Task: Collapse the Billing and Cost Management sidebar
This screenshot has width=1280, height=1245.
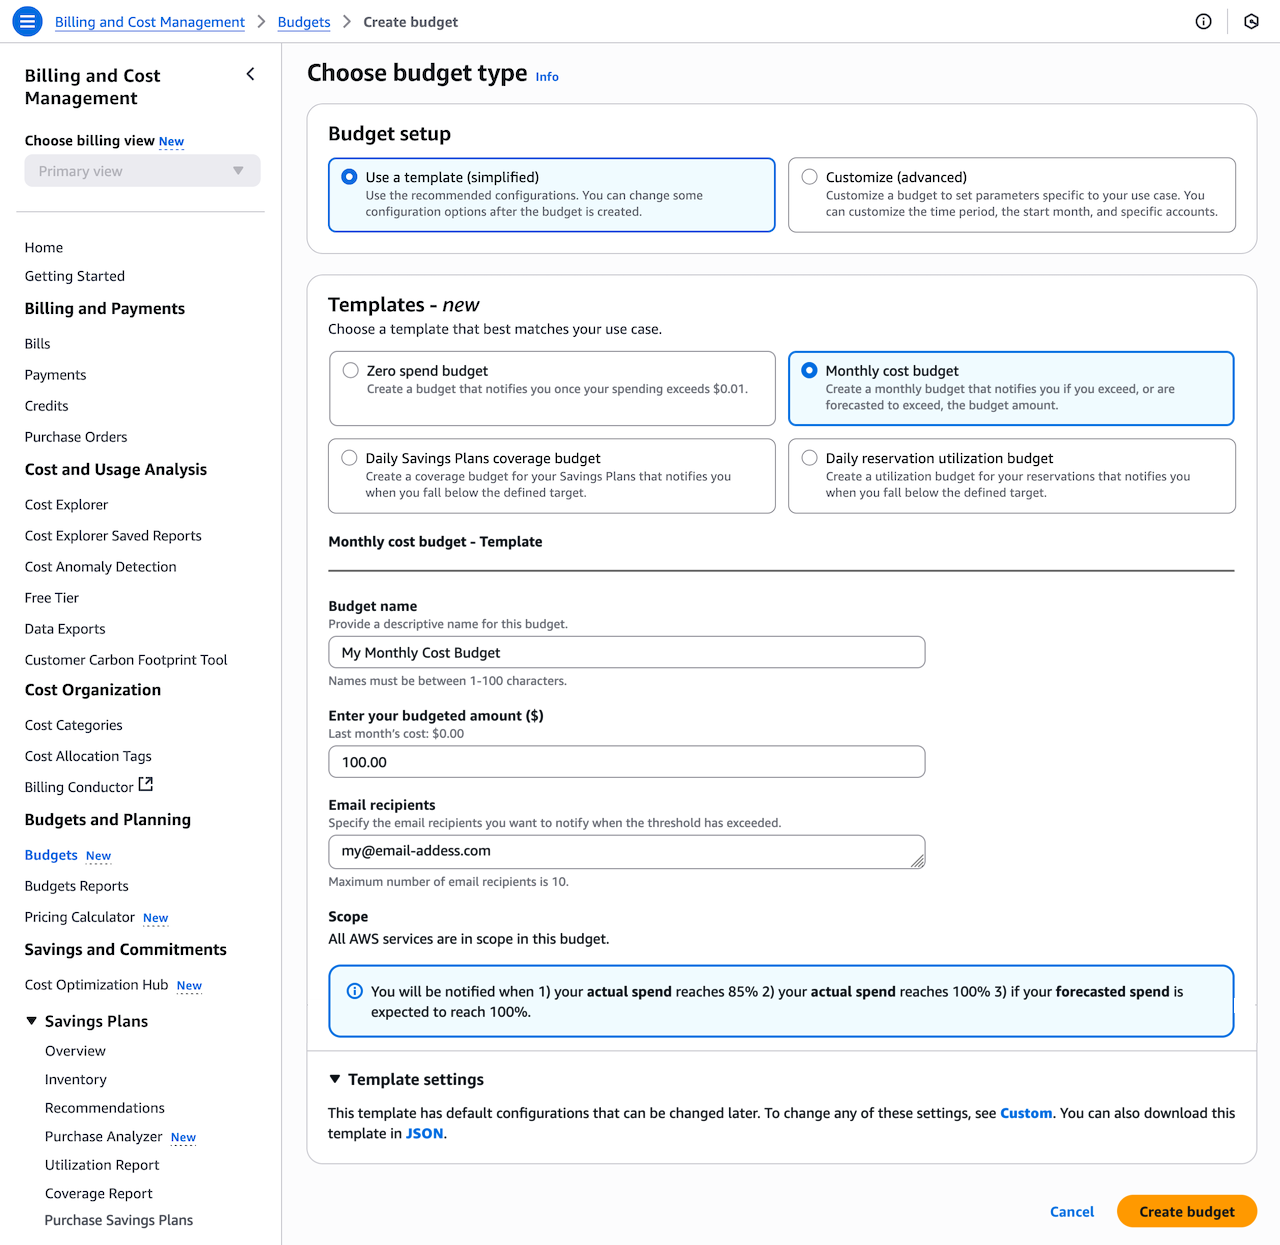Action: (x=250, y=74)
